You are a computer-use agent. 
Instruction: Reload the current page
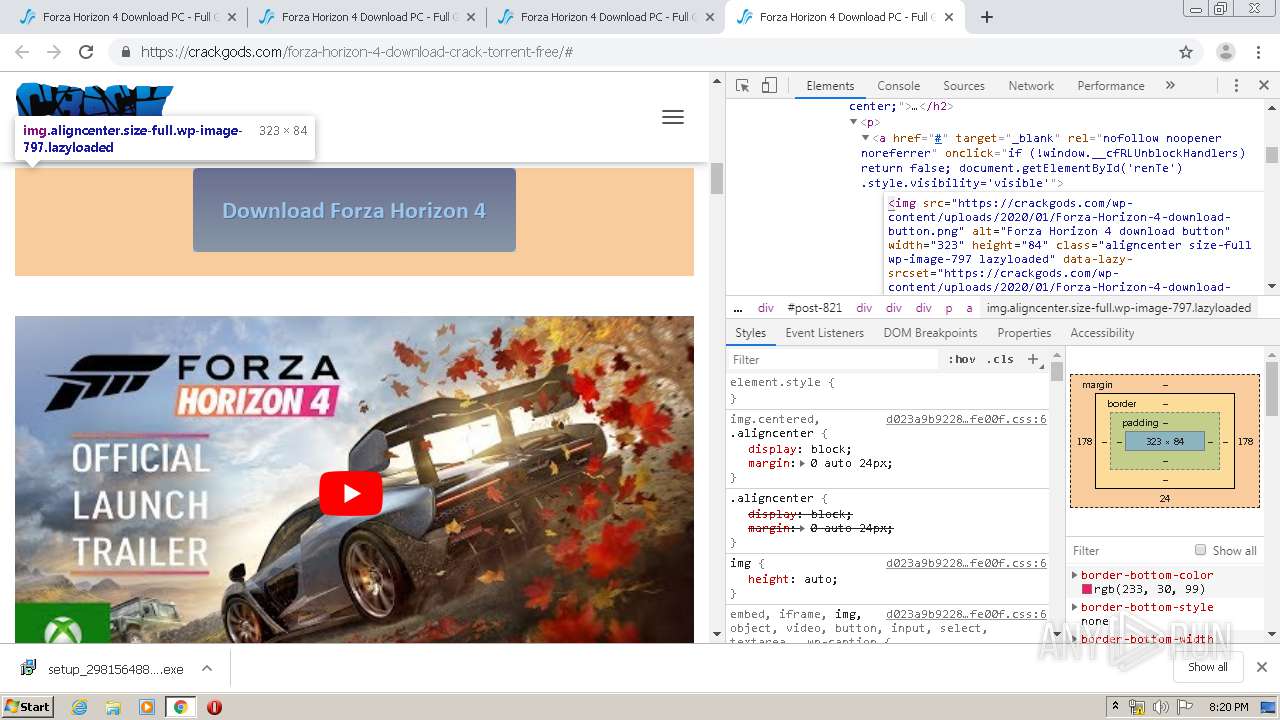pyautogui.click(x=86, y=52)
